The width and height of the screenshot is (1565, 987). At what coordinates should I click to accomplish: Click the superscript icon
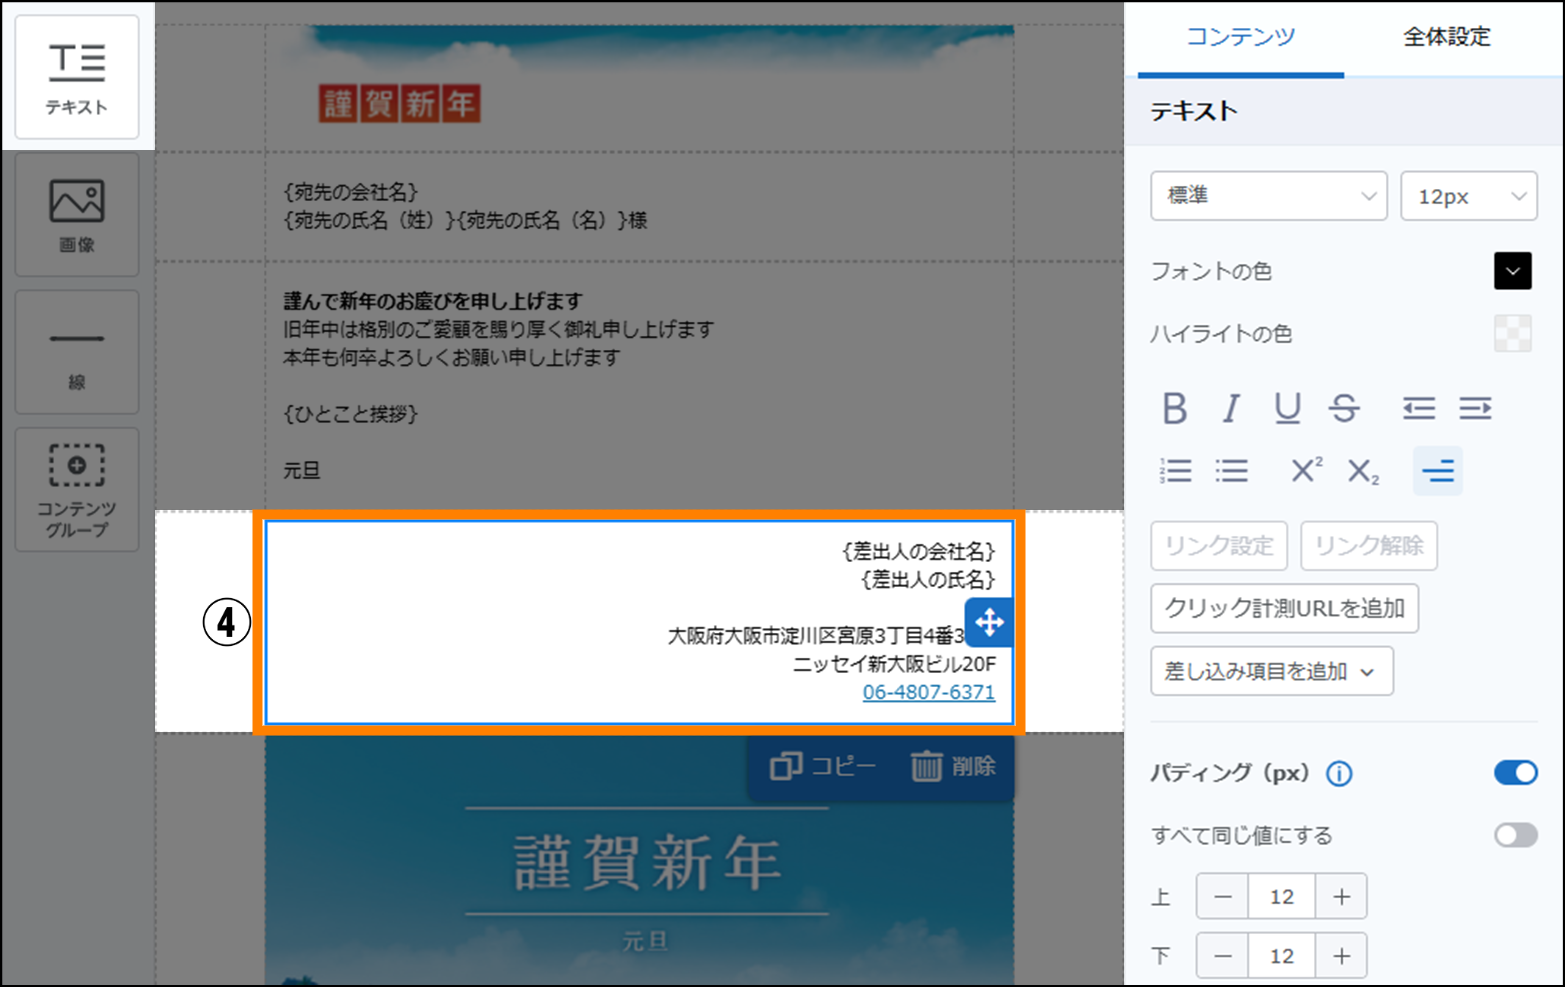pos(1306,471)
